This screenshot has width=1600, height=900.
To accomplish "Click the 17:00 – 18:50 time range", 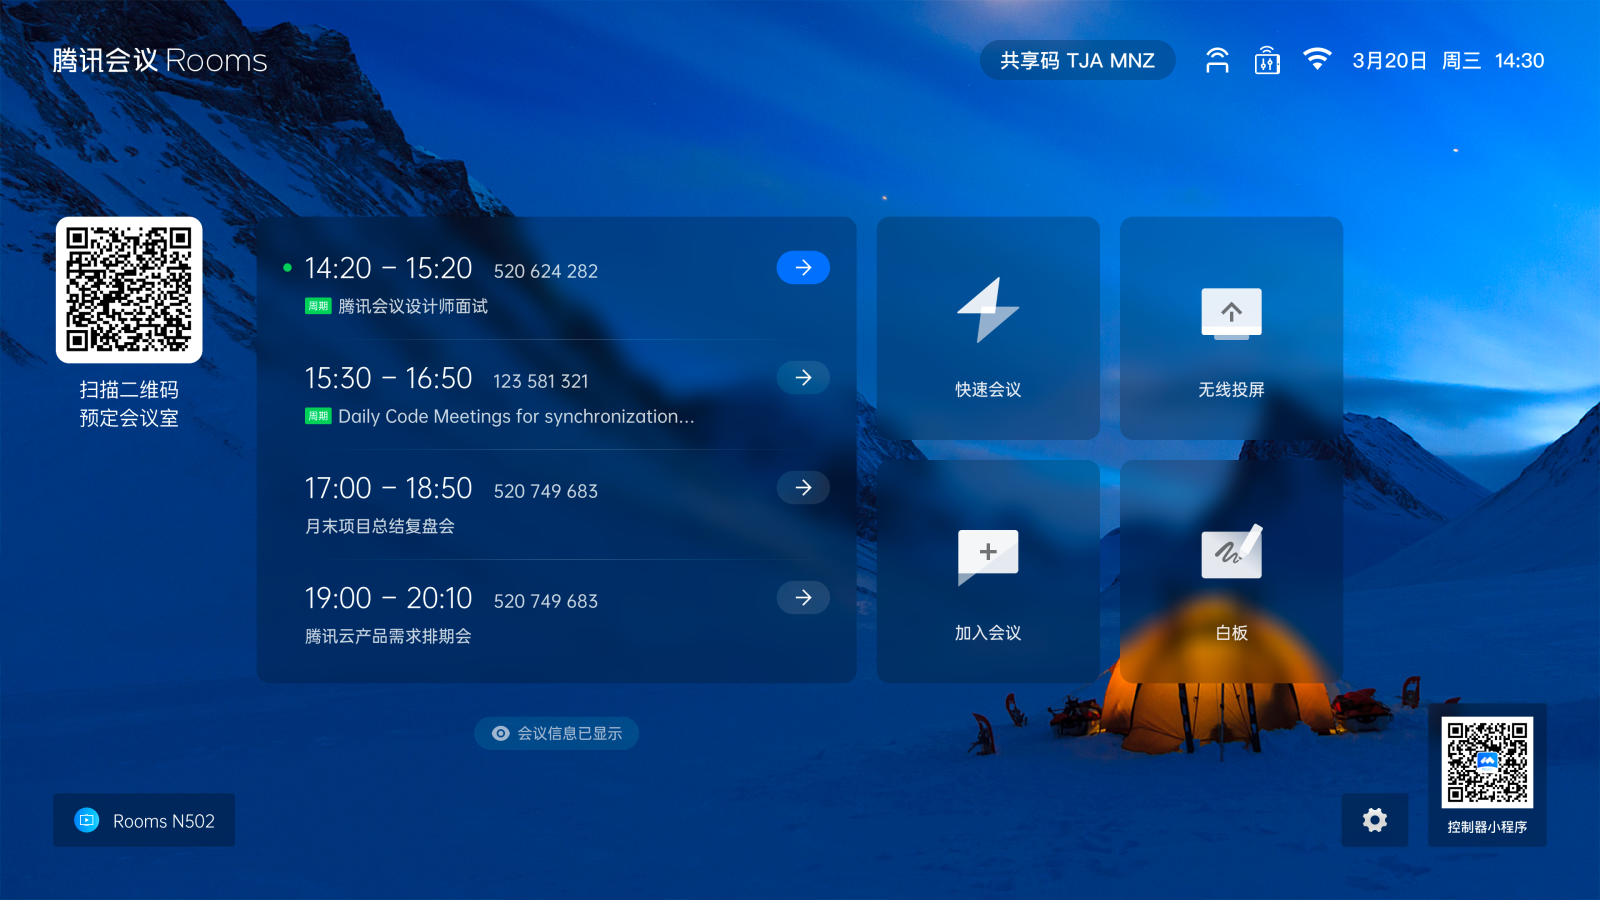I will pos(388,488).
